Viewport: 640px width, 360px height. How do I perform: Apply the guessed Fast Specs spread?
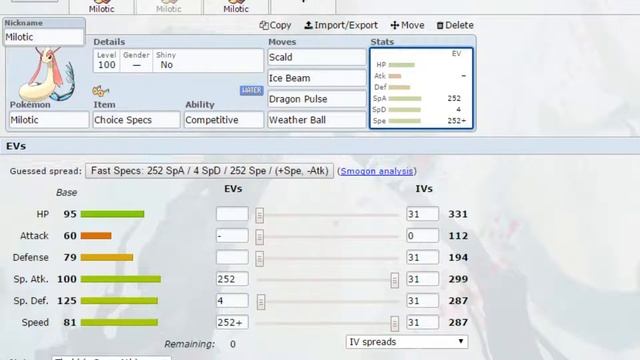coord(209,171)
